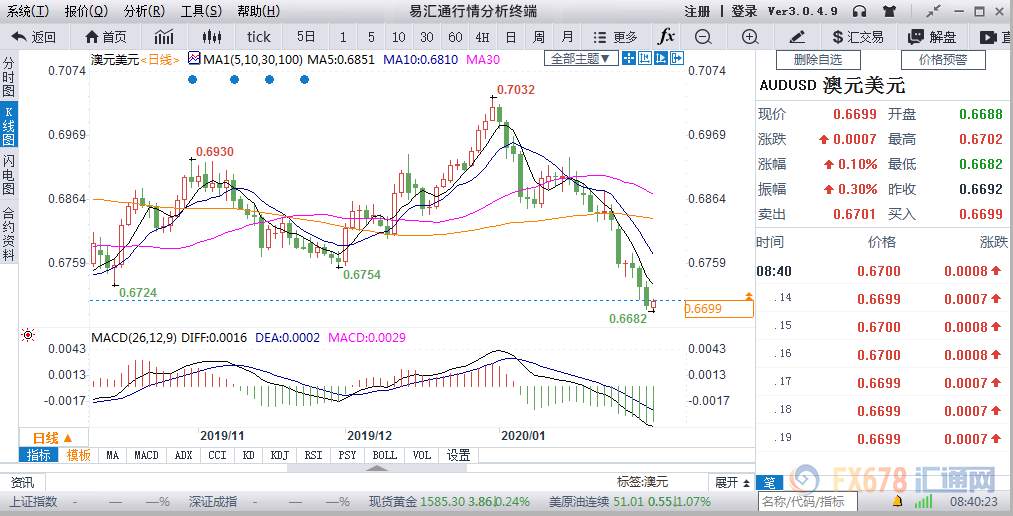
Task: Click 美原油连续 quote in status bar
Action: click(x=630, y=501)
